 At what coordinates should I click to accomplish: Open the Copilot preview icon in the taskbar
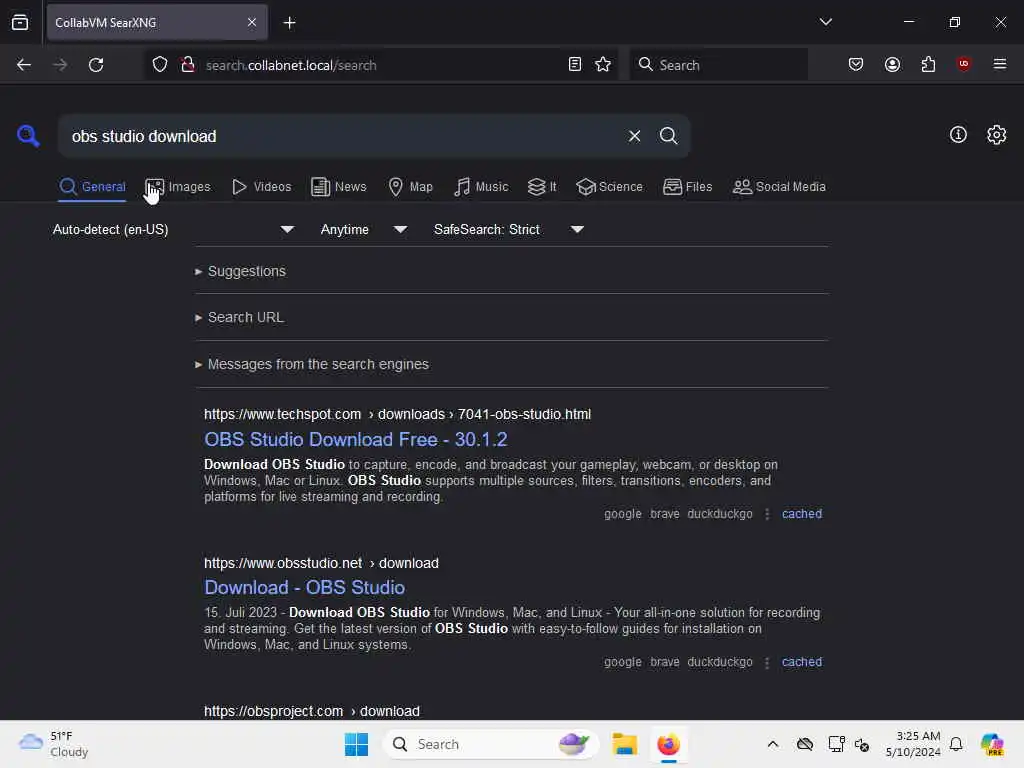point(992,744)
